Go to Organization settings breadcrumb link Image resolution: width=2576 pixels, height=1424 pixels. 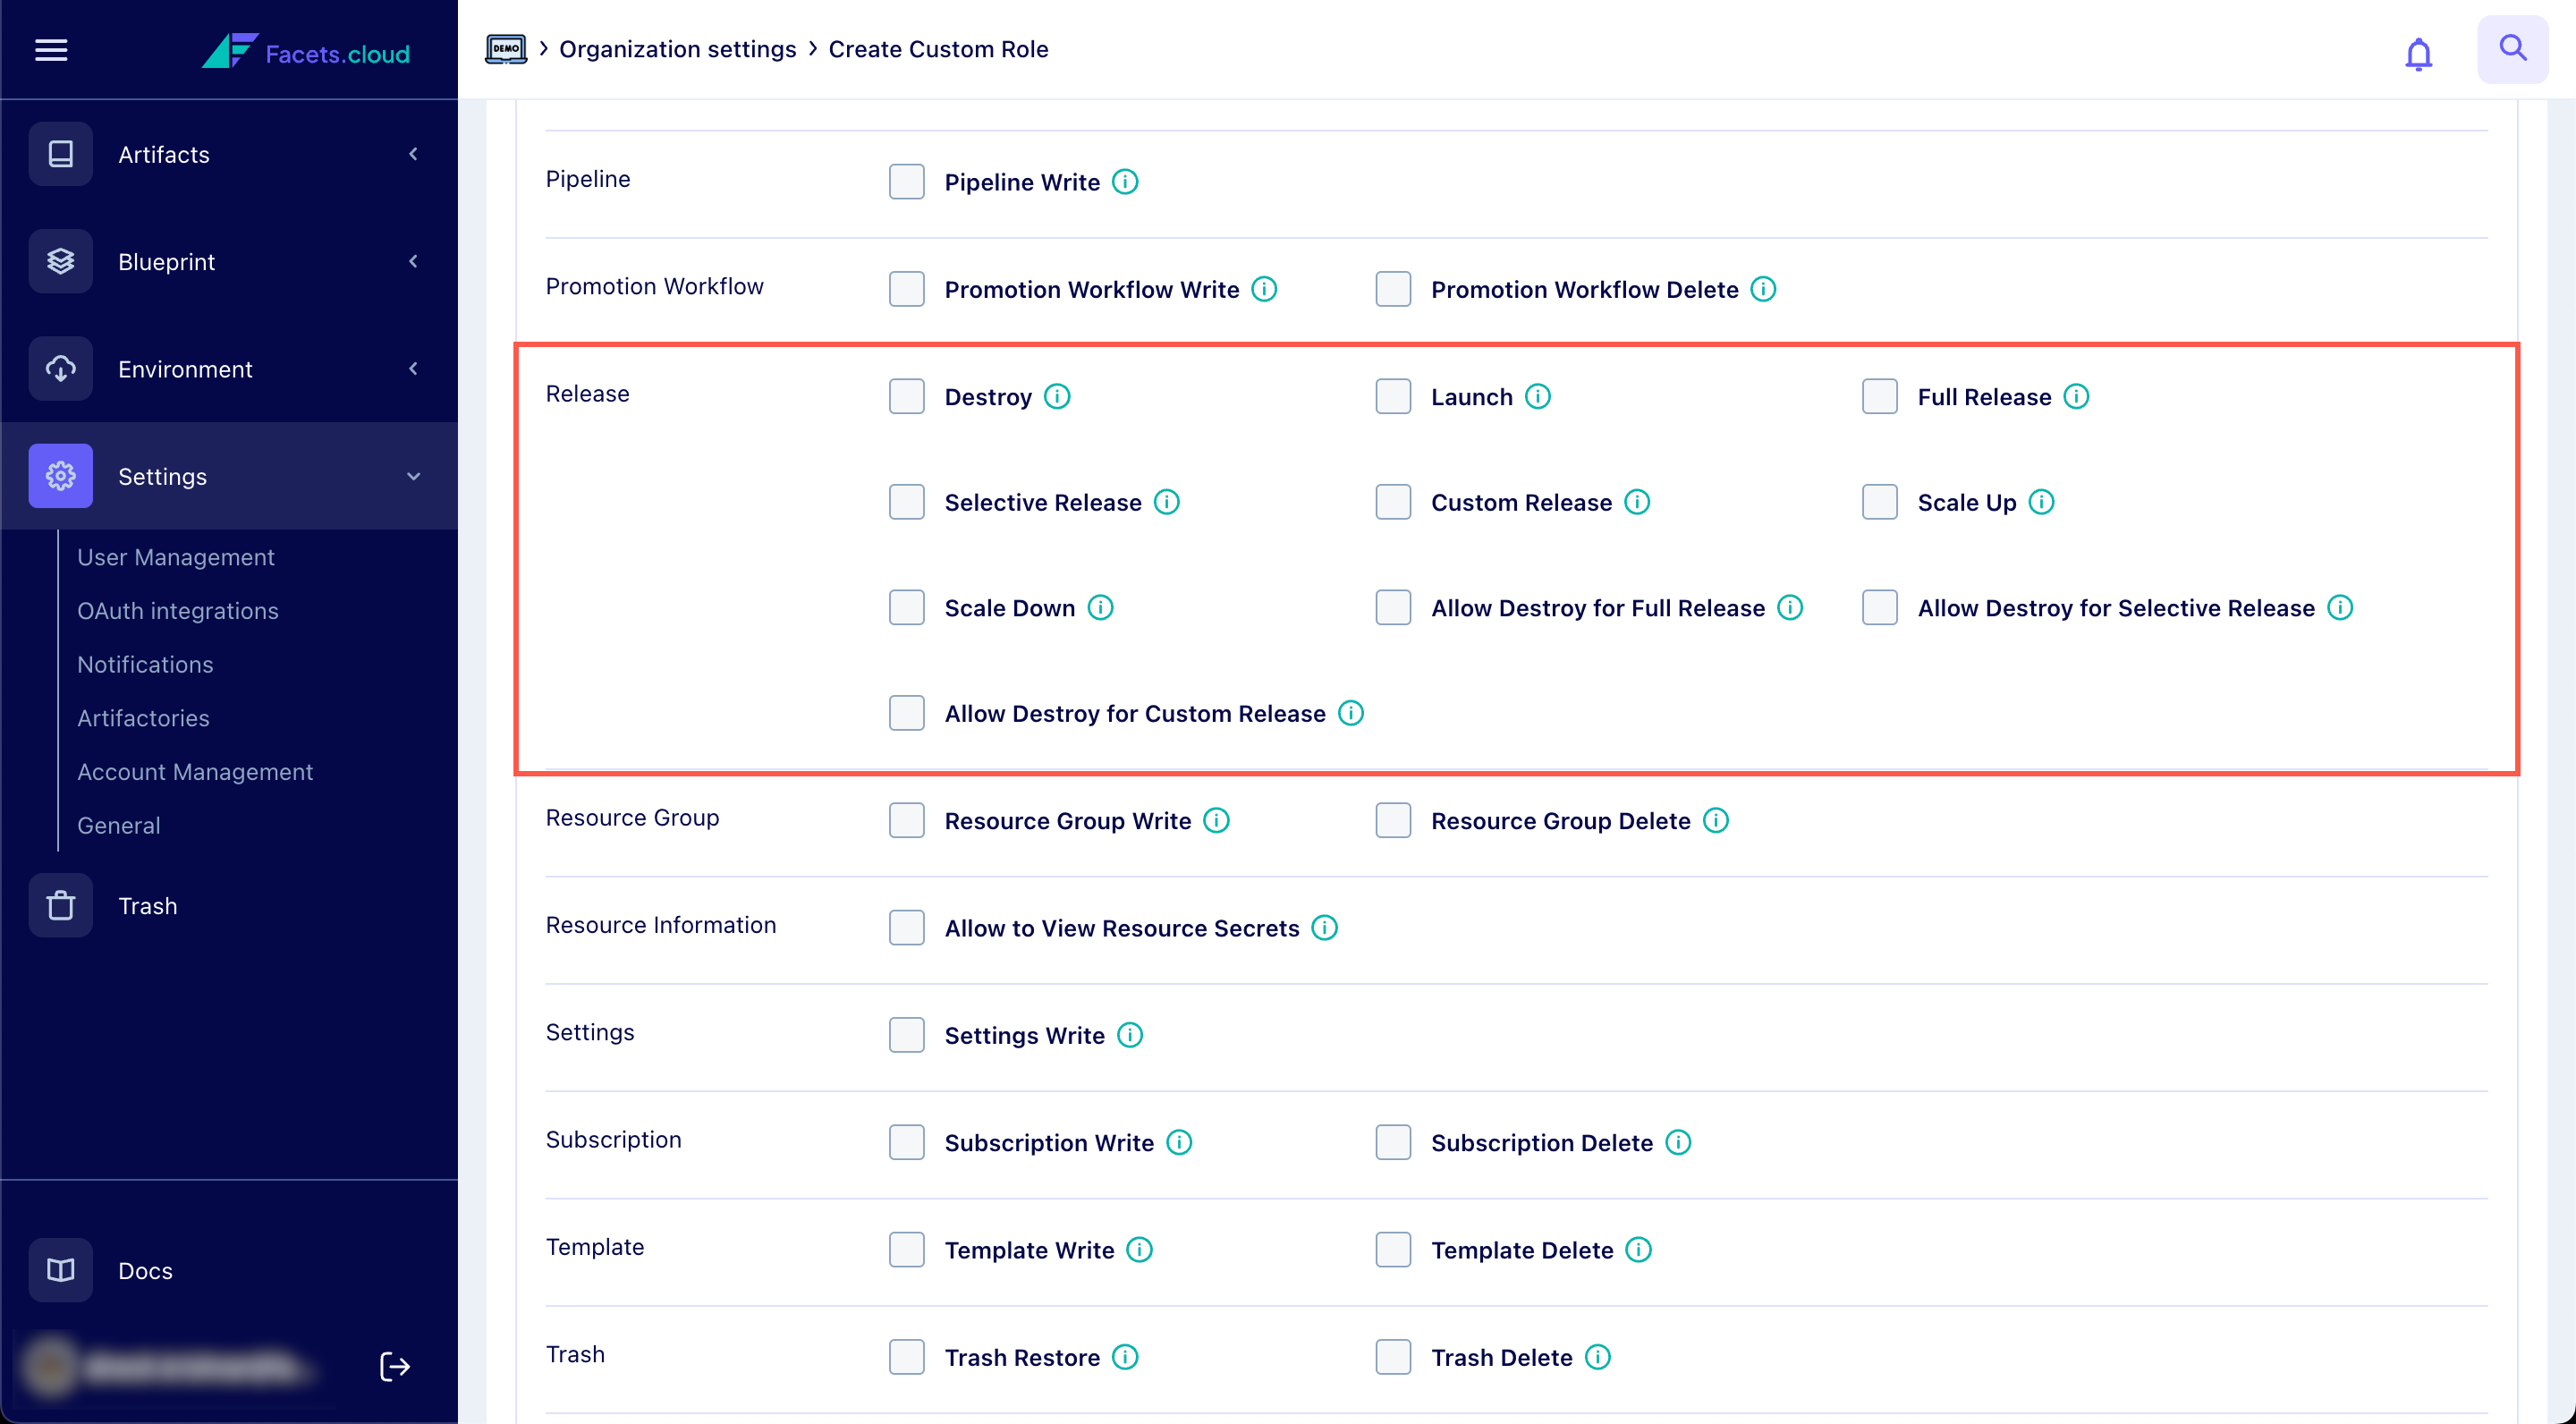click(x=677, y=49)
